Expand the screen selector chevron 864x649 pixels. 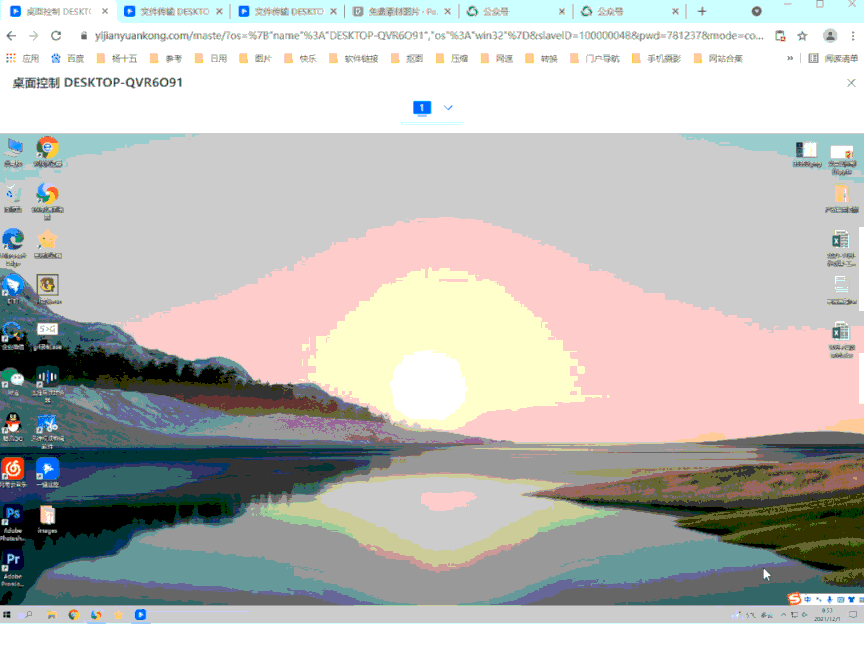point(448,108)
